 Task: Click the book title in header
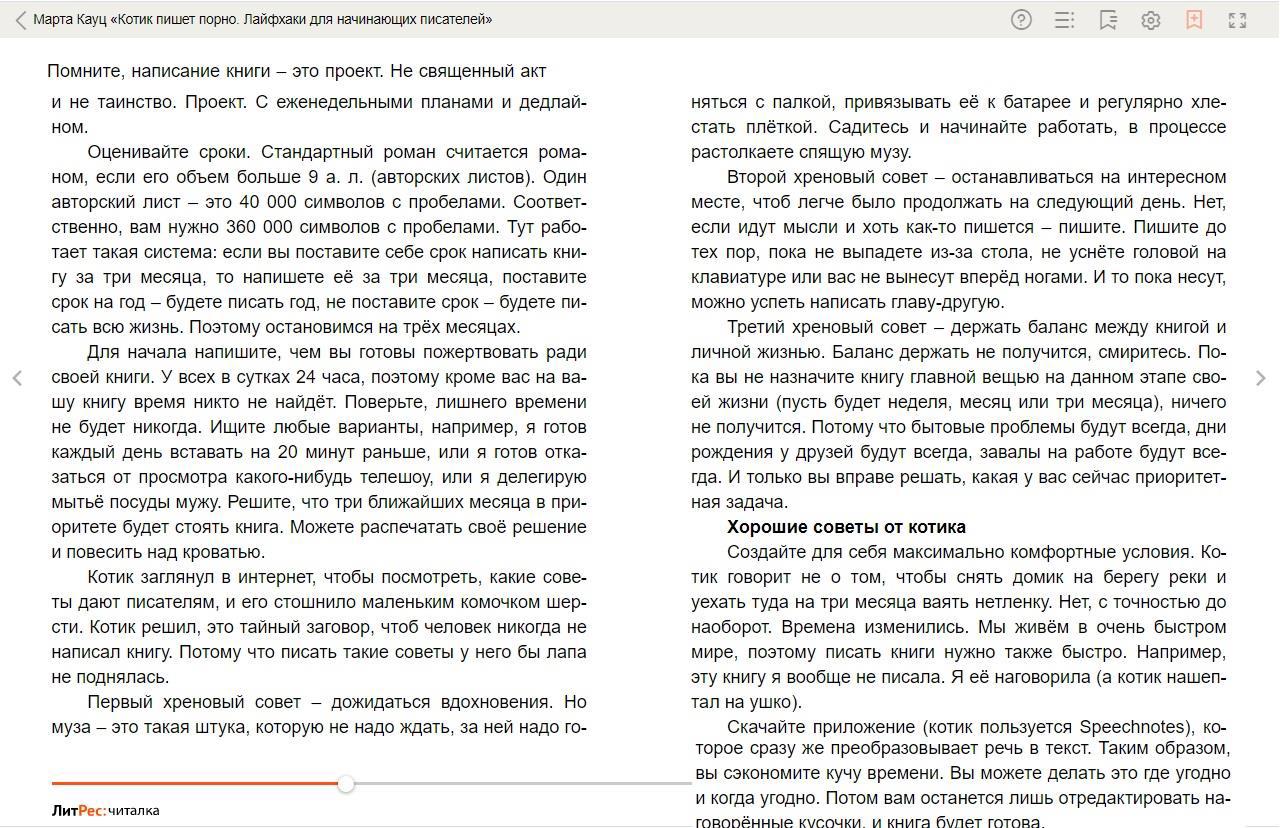[x=262, y=20]
